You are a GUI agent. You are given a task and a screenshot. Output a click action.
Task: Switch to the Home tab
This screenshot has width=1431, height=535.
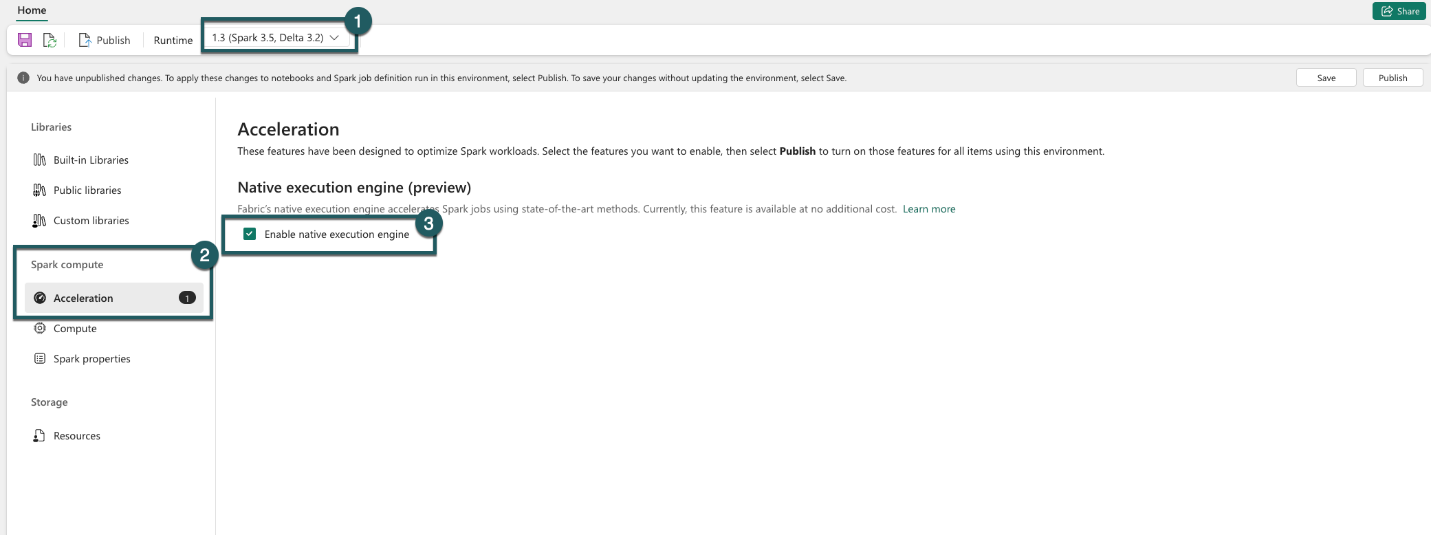click(x=31, y=10)
